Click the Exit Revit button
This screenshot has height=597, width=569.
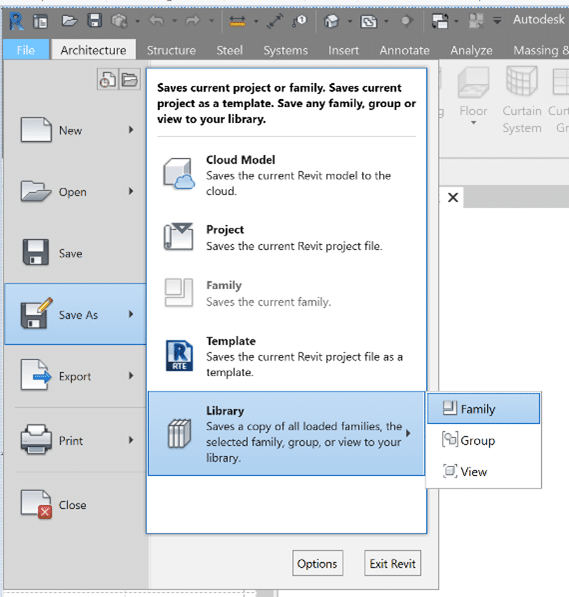point(393,563)
